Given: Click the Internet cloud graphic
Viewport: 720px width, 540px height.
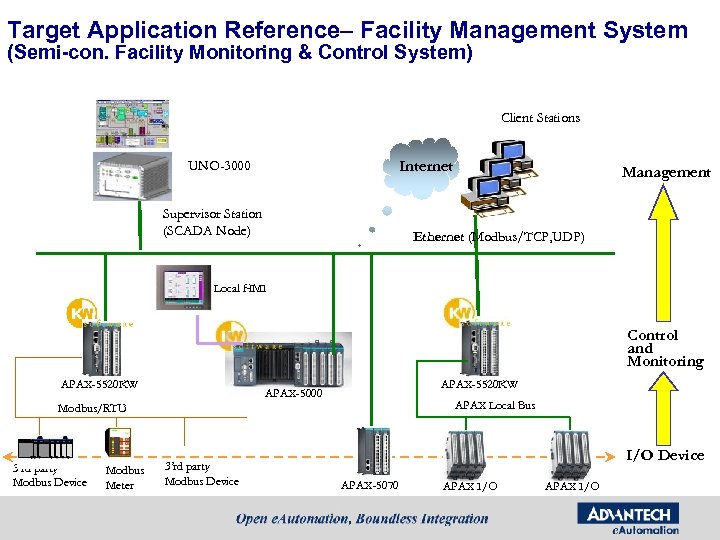Looking at the screenshot, I should 421,168.
